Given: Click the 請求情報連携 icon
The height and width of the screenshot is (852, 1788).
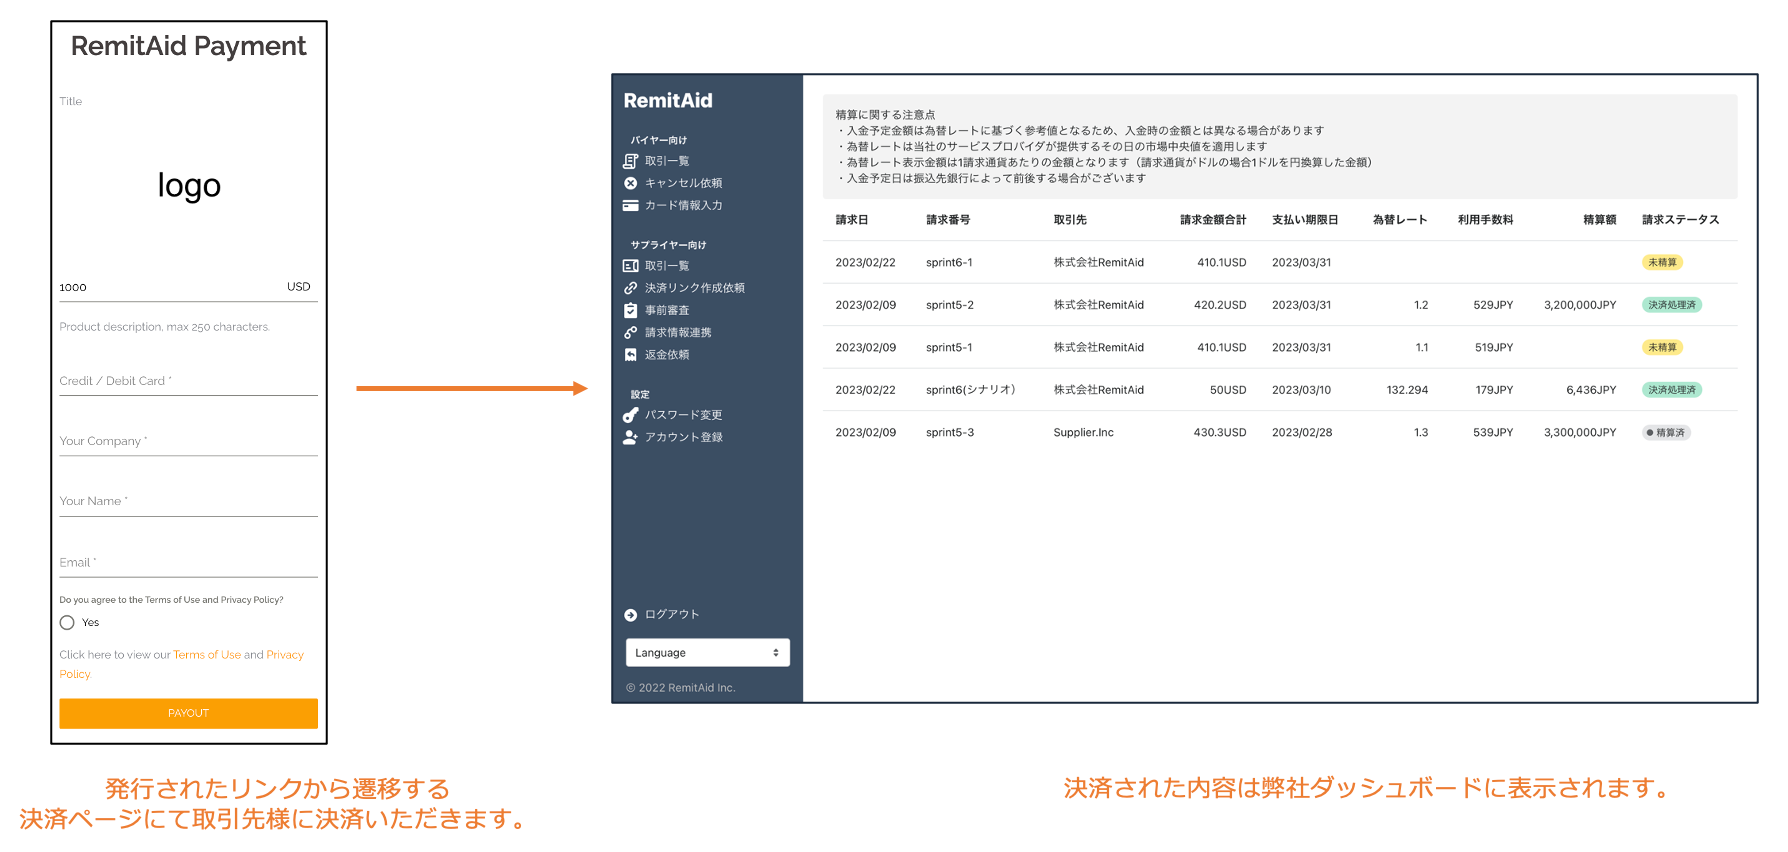Looking at the screenshot, I should coord(630,332).
